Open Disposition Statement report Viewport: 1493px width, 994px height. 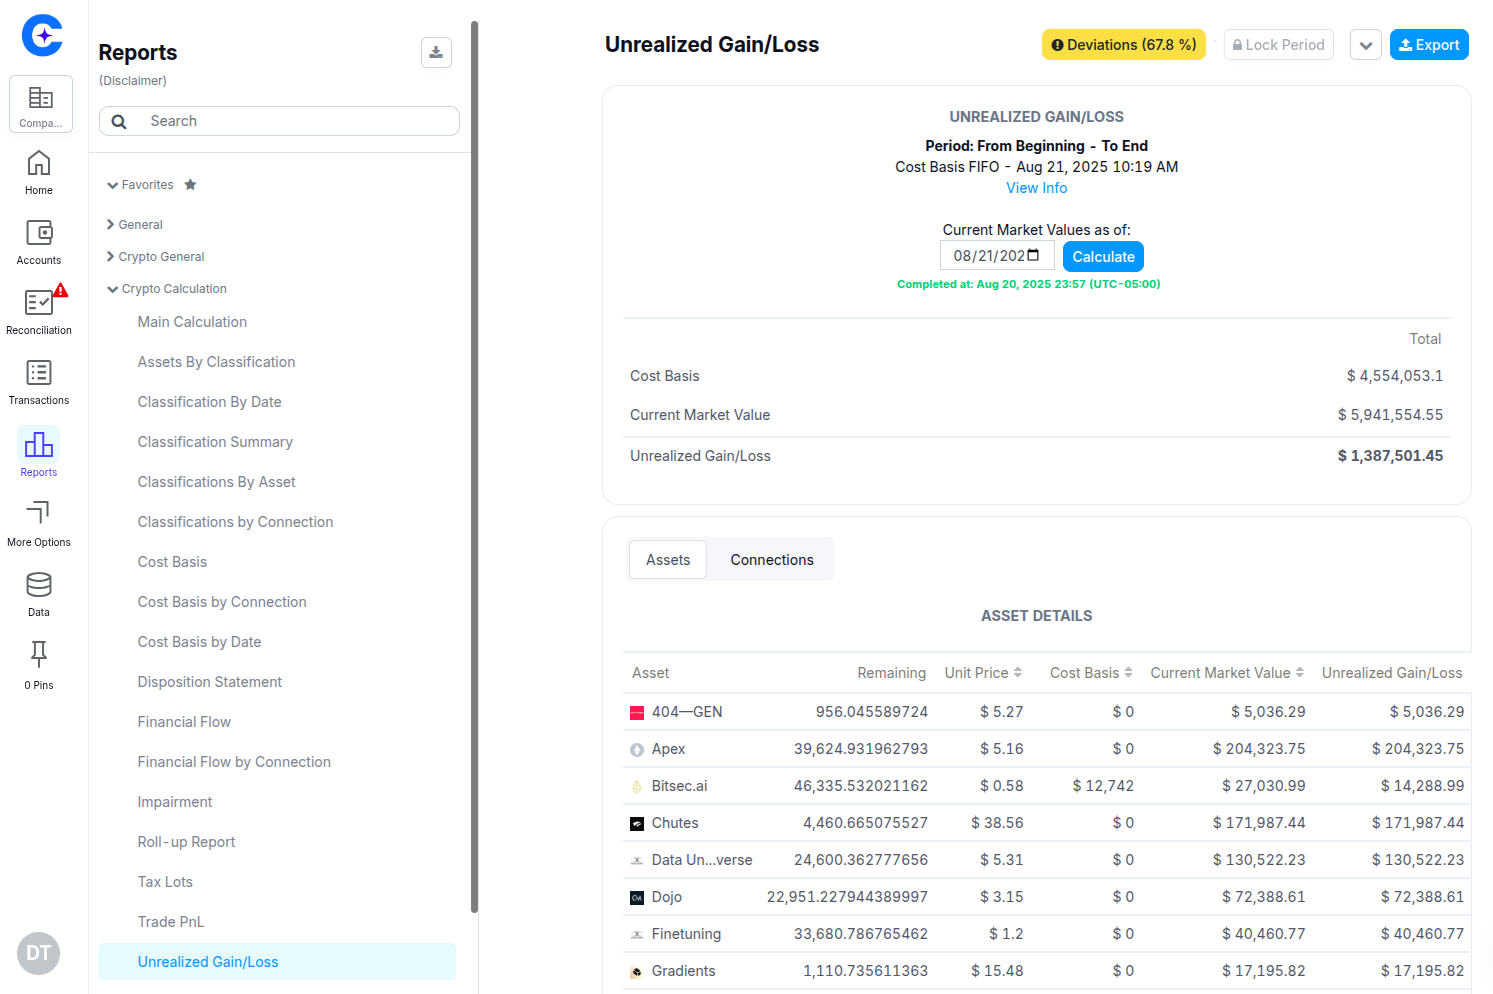(210, 682)
